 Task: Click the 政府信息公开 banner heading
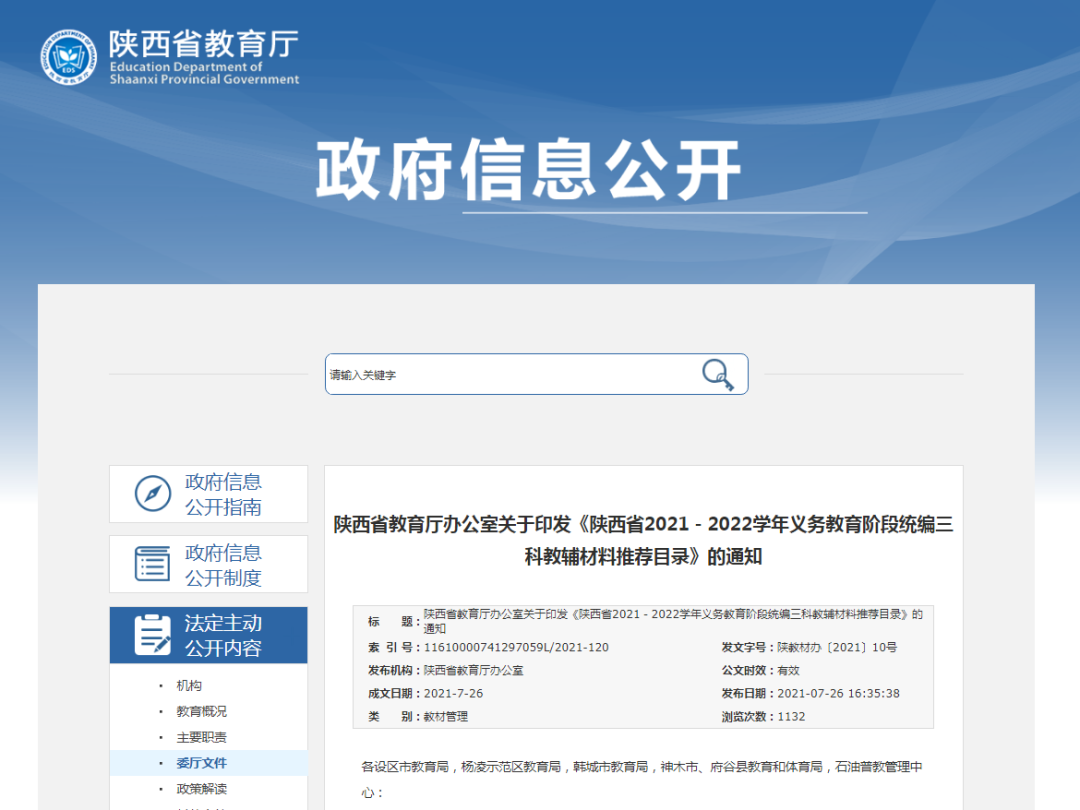(528, 169)
